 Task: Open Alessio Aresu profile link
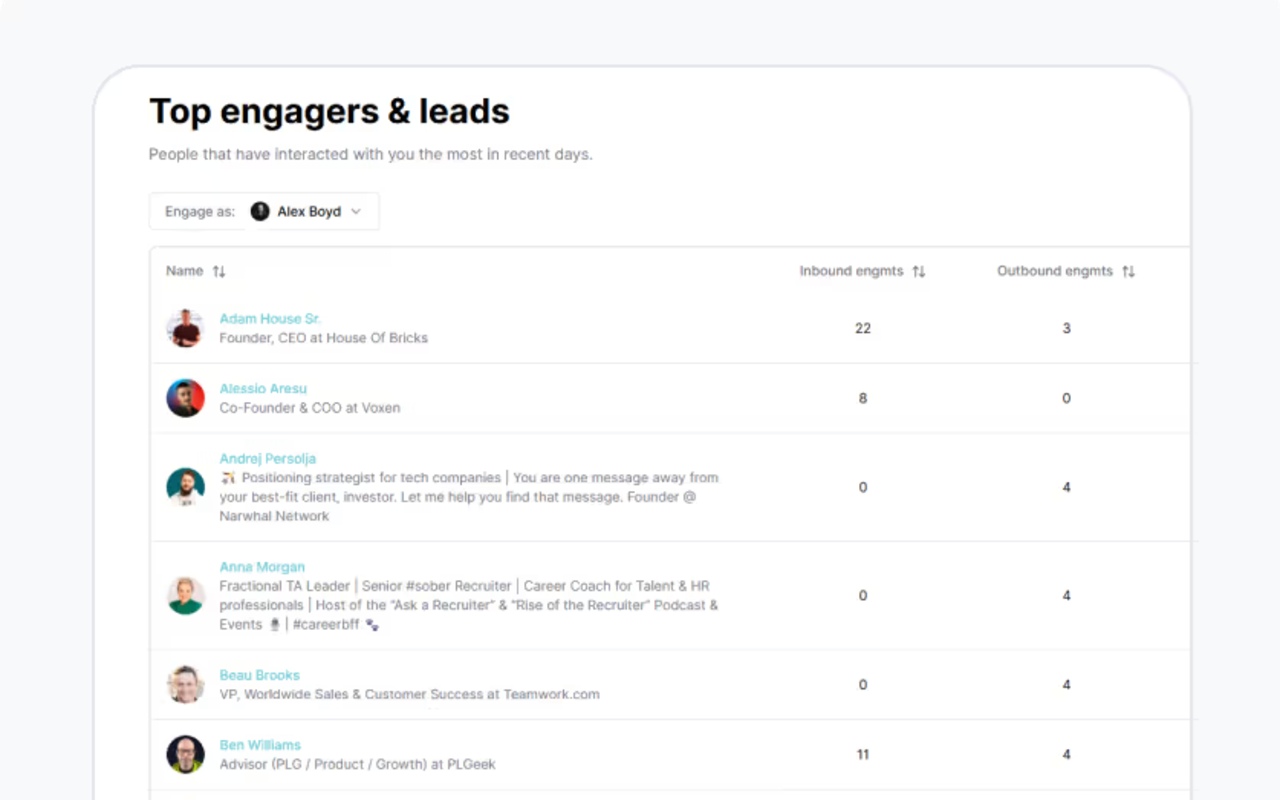[x=263, y=389]
